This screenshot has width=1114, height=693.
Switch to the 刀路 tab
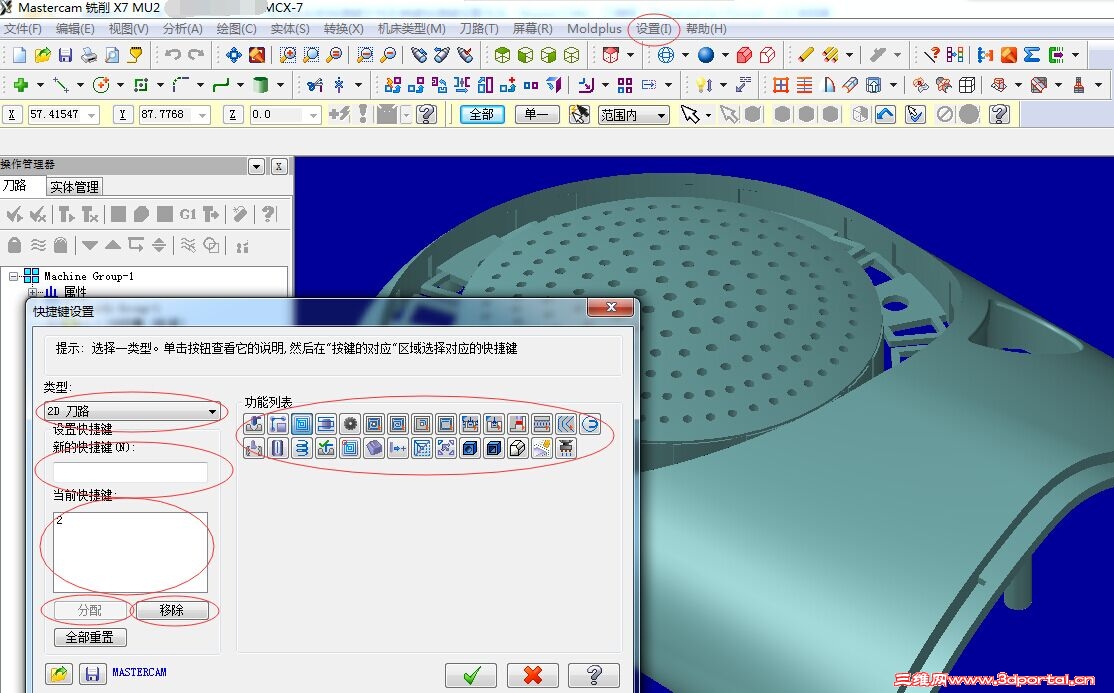(15, 186)
